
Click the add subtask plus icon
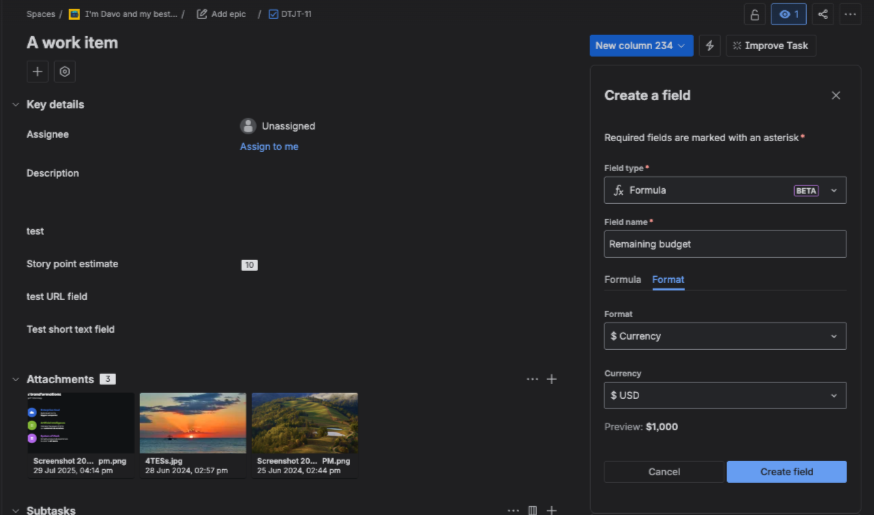[551, 510]
